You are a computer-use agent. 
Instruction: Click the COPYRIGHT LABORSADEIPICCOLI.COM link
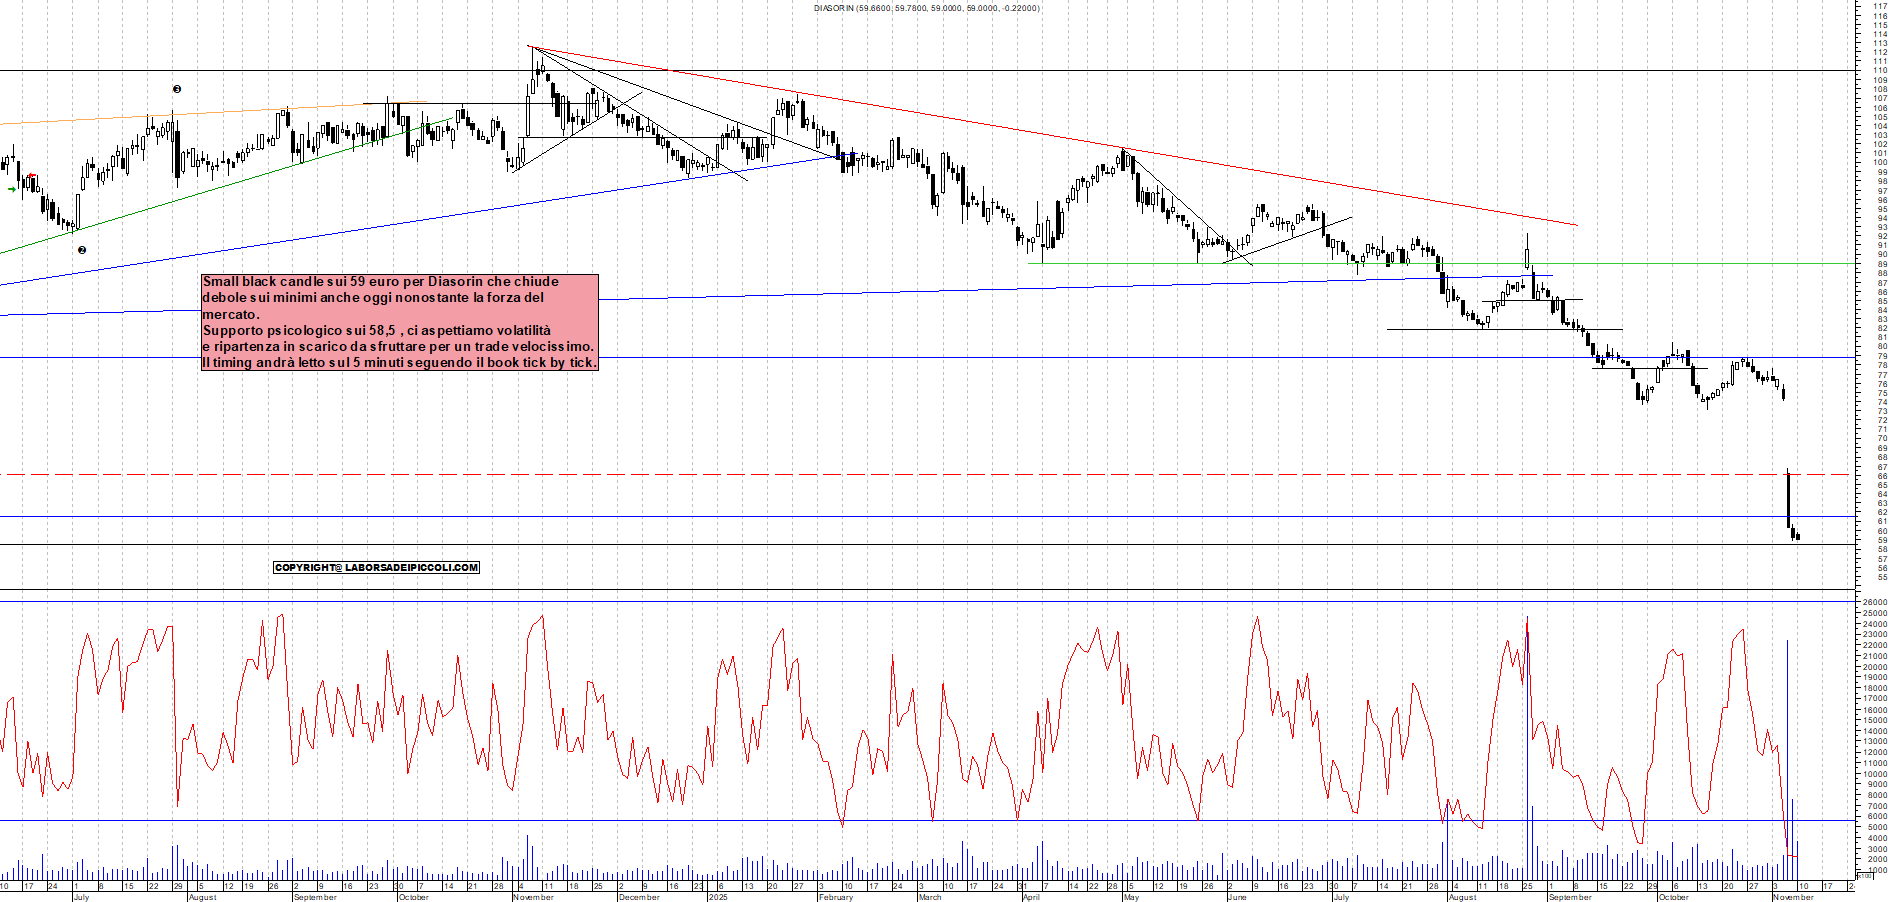point(376,567)
